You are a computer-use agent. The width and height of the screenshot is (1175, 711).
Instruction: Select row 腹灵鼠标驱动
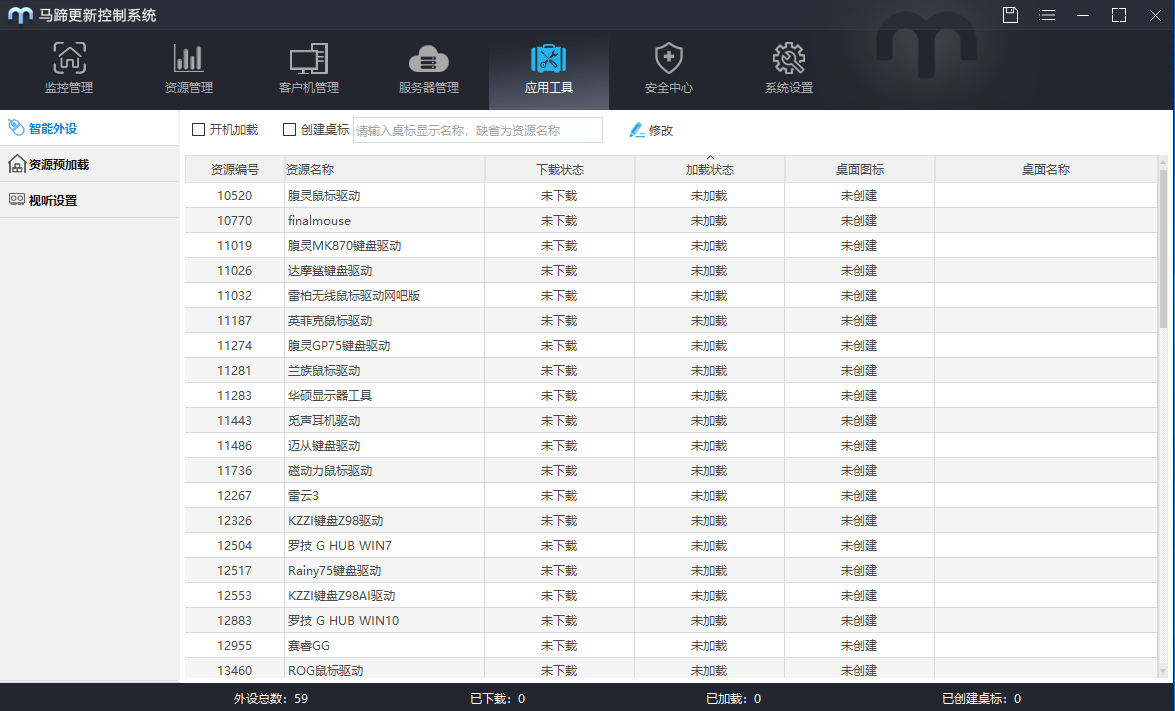point(671,196)
